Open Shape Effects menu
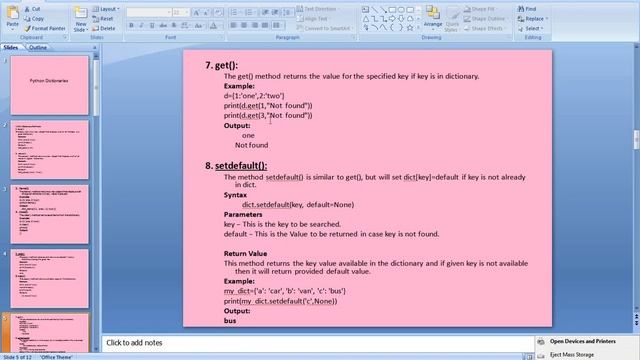Viewport: 640px width, 360px height. pos(485,28)
